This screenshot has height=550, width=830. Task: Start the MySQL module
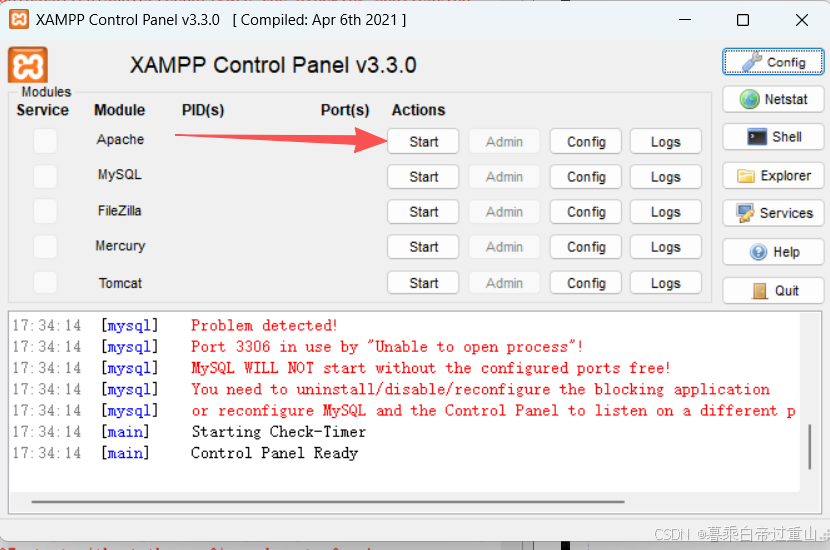pyautogui.click(x=423, y=177)
